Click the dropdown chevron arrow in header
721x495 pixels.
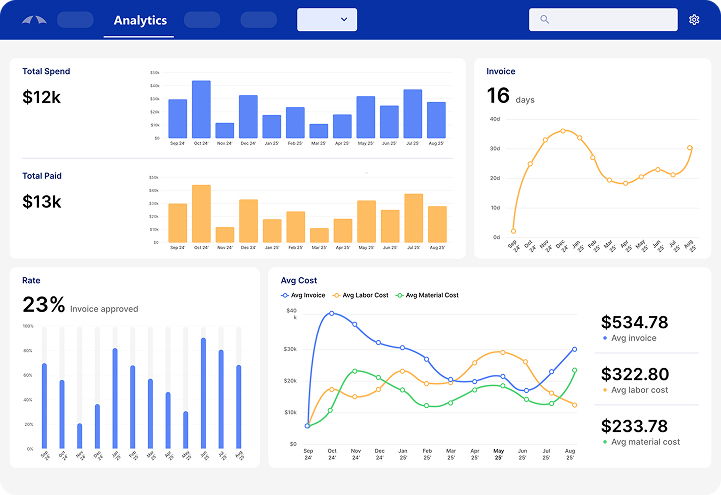345,19
